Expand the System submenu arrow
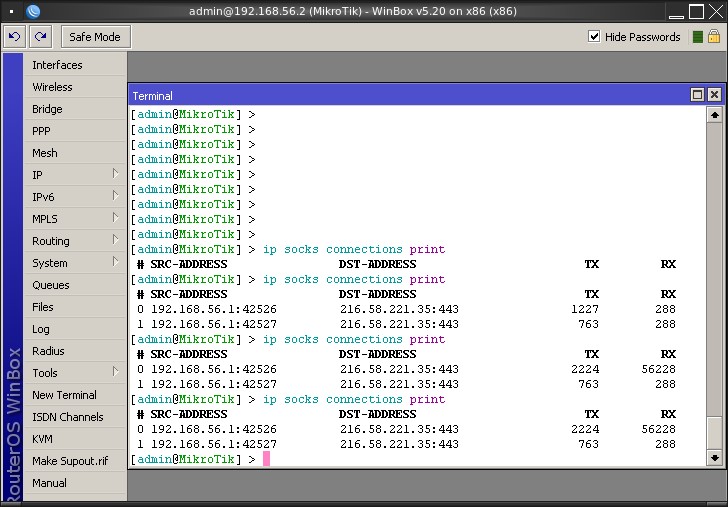This screenshot has height=507, width=728. tap(116, 262)
